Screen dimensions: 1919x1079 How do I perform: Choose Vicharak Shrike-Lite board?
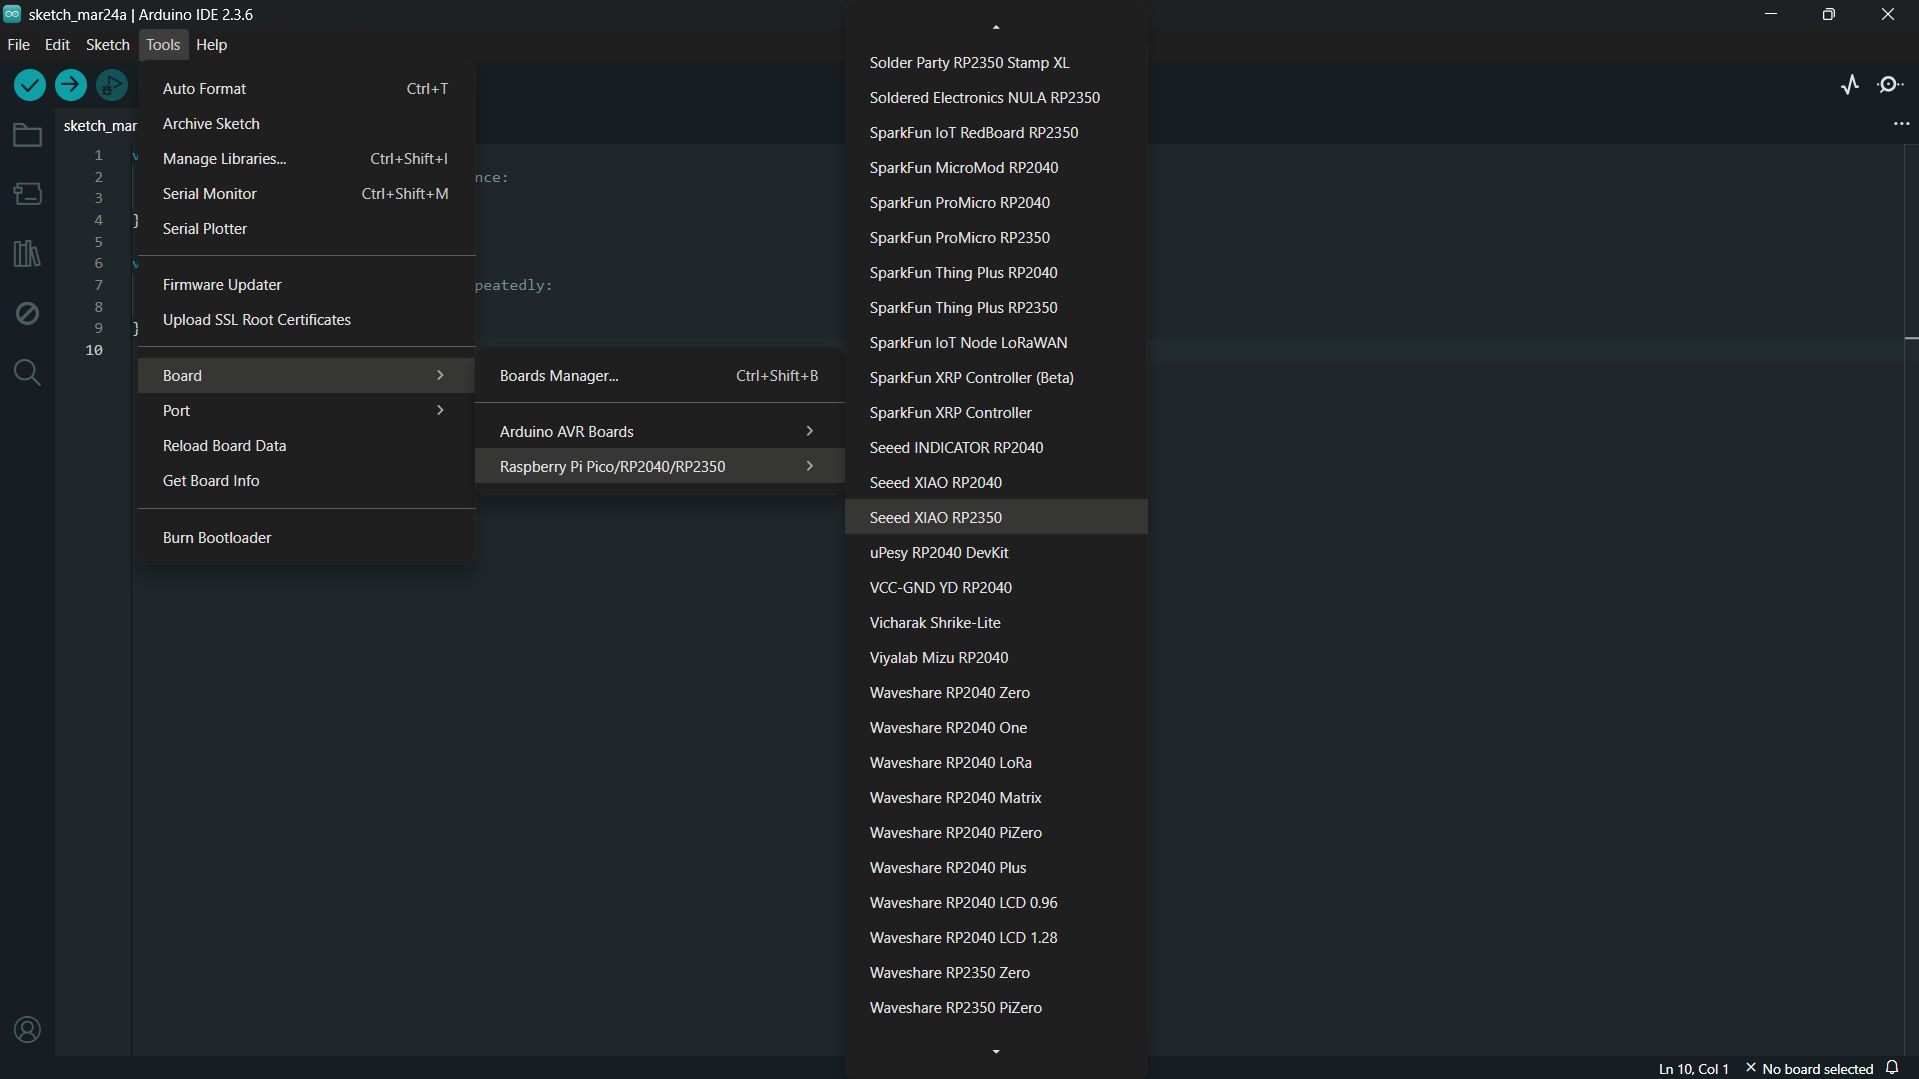click(x=996, y=623)
